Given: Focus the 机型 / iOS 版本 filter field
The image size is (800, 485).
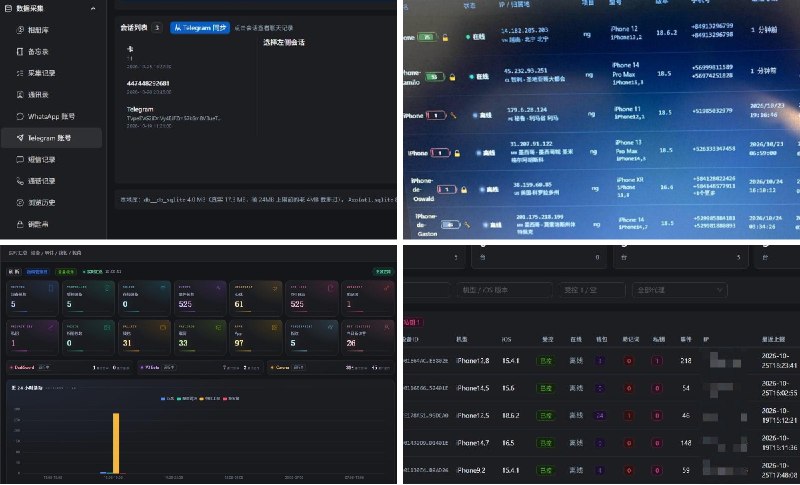Looking at the screenshot, I should 505,290.
